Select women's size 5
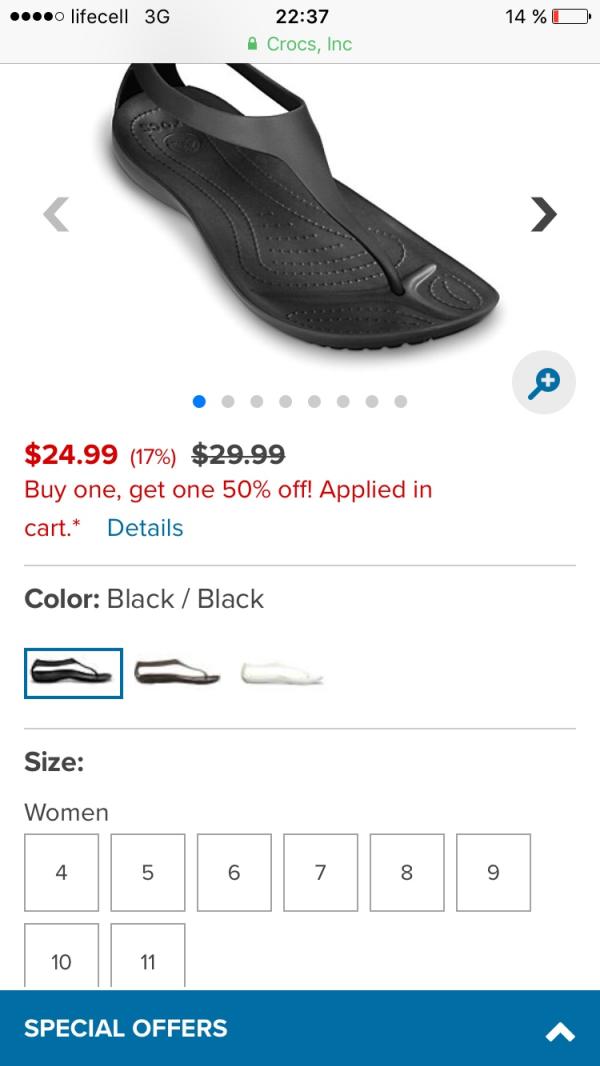This screenshot has width=600, height=1066. click(x=148, y=872)
